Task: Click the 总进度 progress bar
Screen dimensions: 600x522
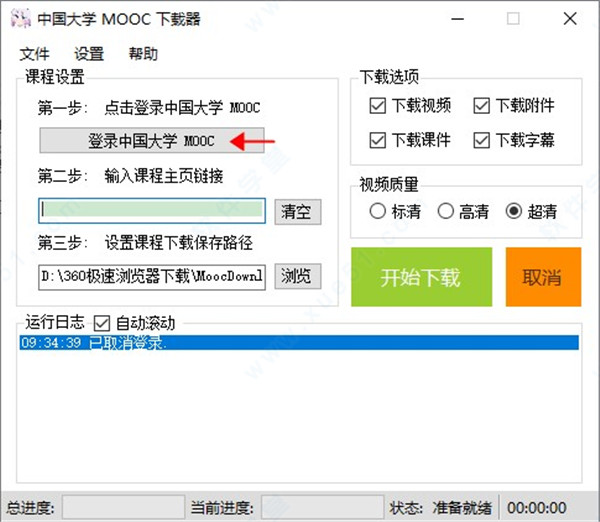Action: [124, 507]
